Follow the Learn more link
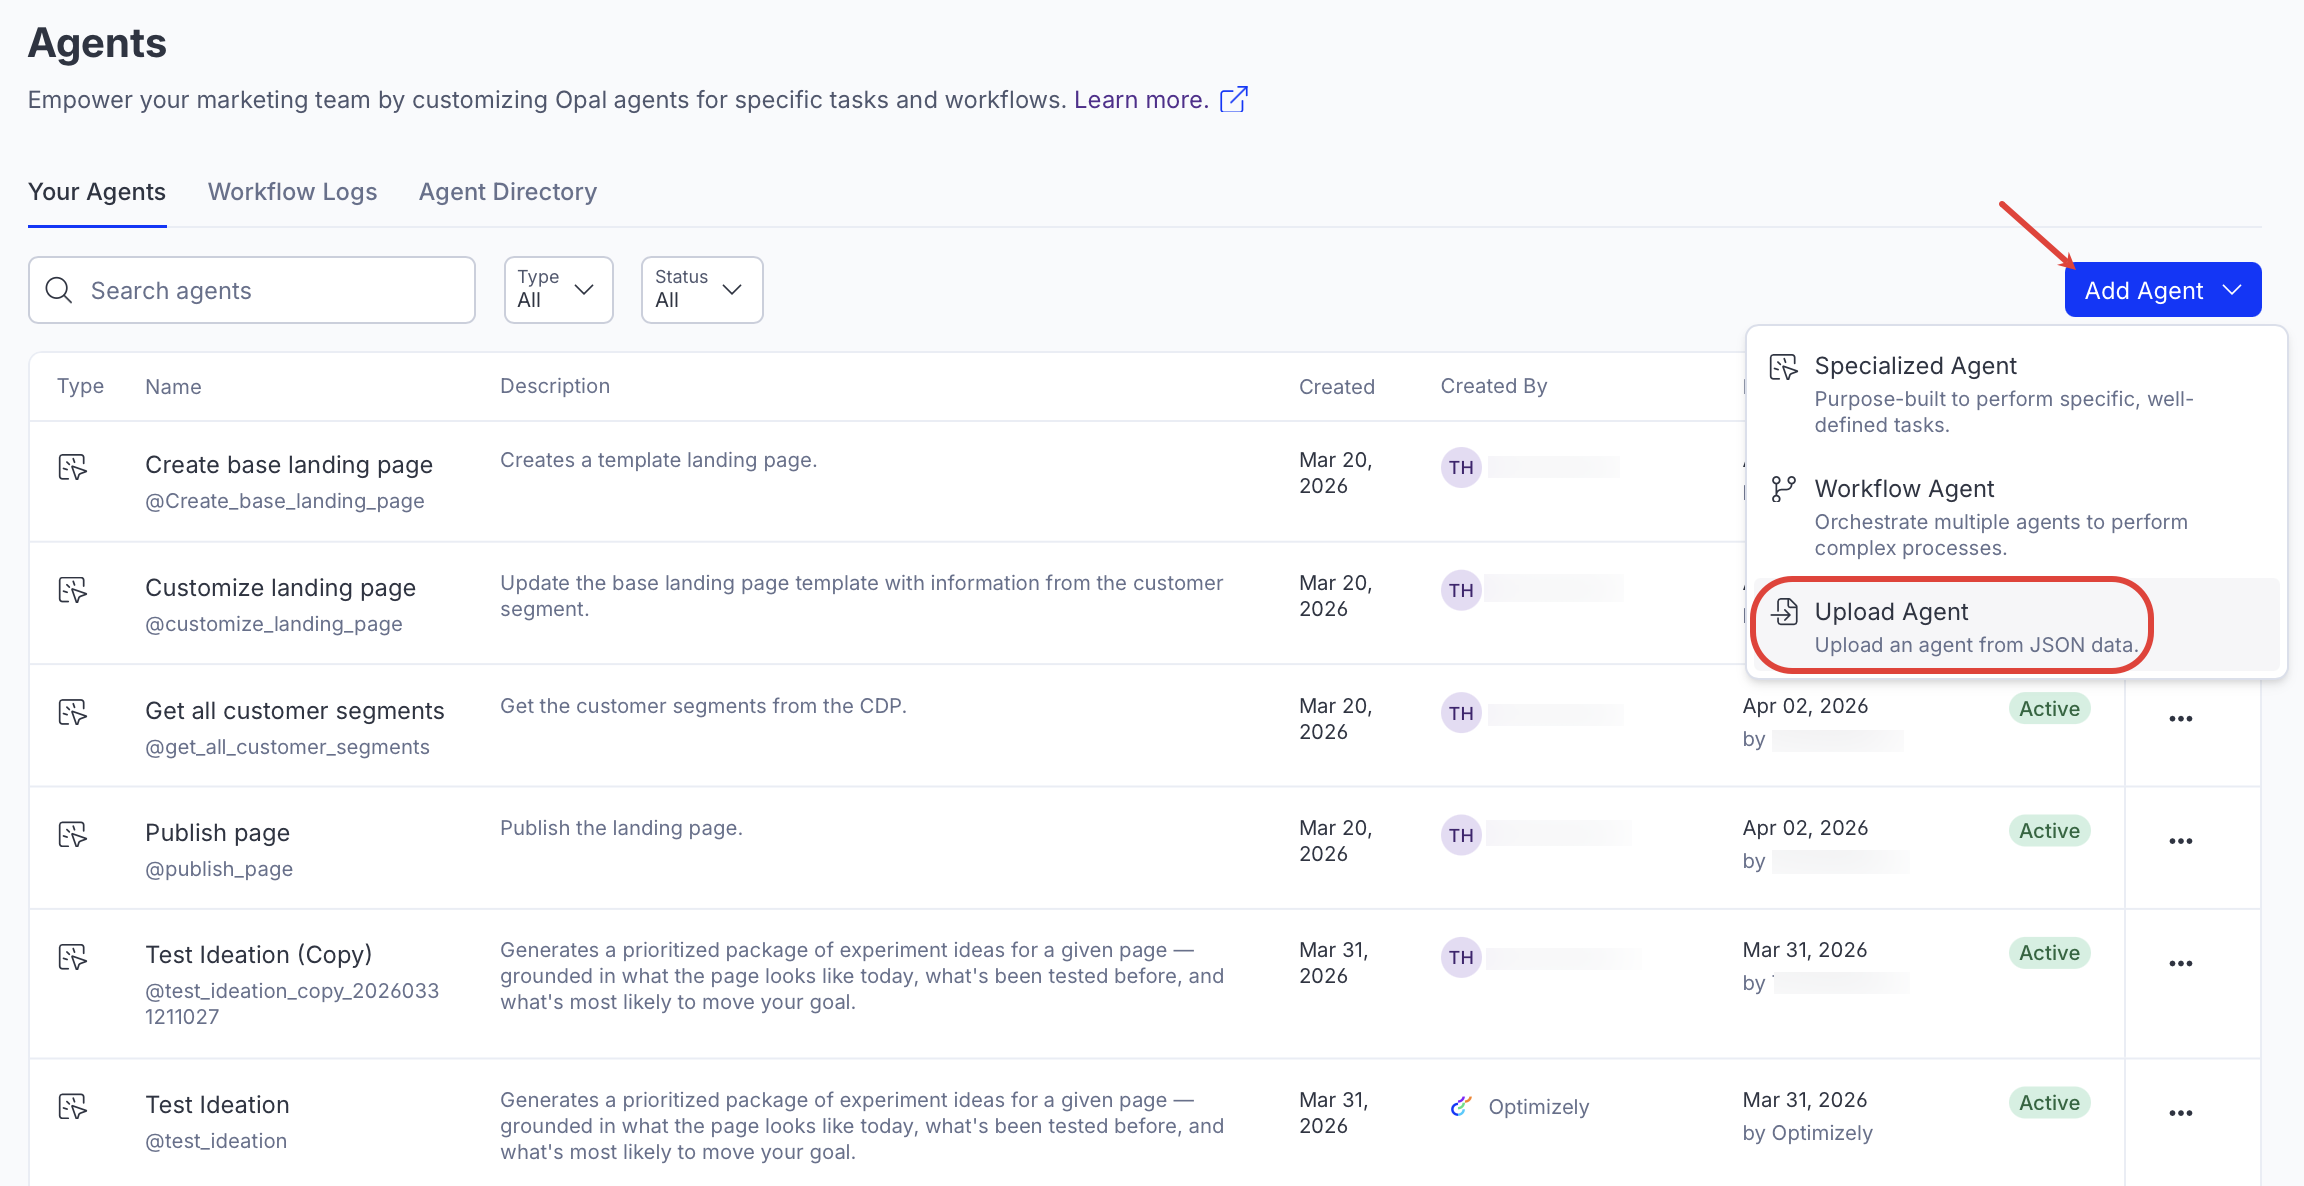The height and width of the screenshot is (1186, 2304). click(1140, 100)
